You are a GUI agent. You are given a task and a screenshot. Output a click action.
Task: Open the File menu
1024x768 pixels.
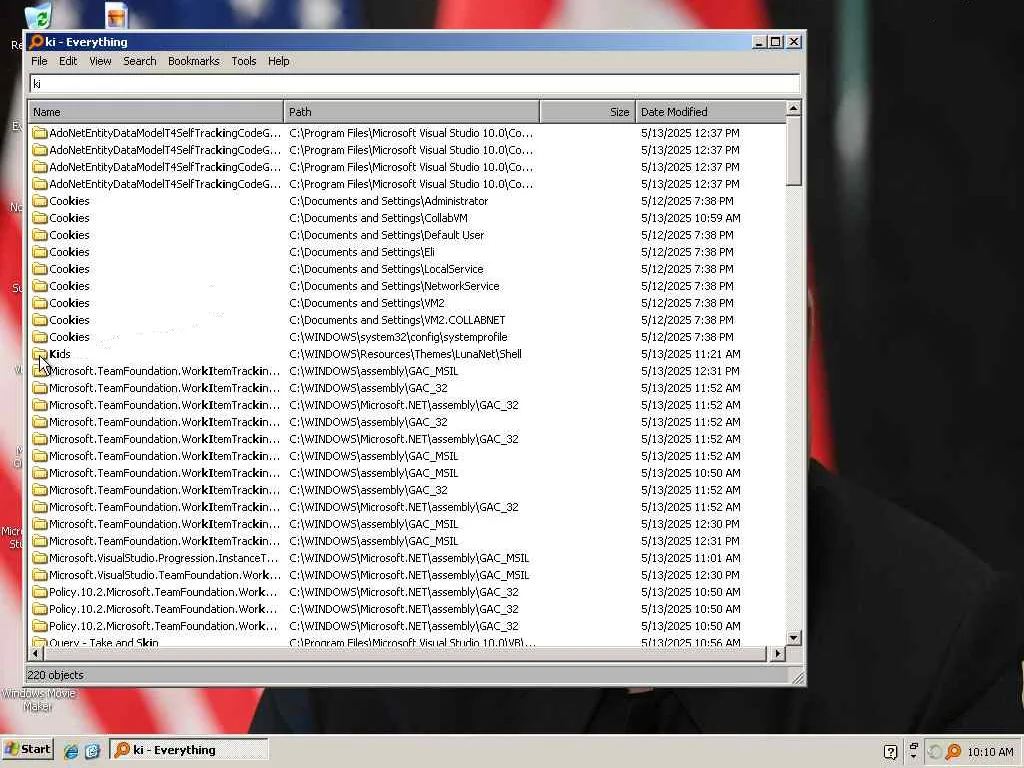[39, 61]
